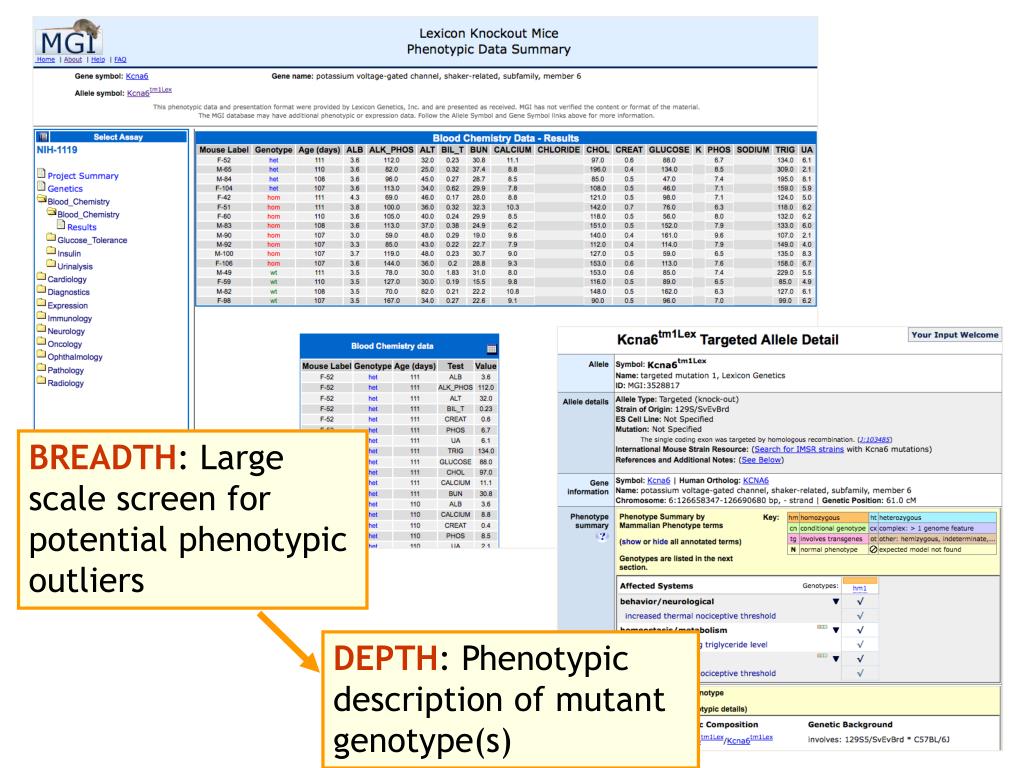Expand the Glucose_Tolerance folder

click(51, 238)
